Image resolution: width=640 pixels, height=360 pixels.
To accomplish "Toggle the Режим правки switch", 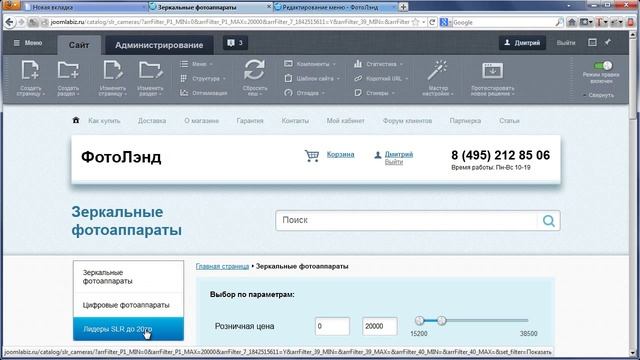I will pyautogui.click(x=603, y=66).
